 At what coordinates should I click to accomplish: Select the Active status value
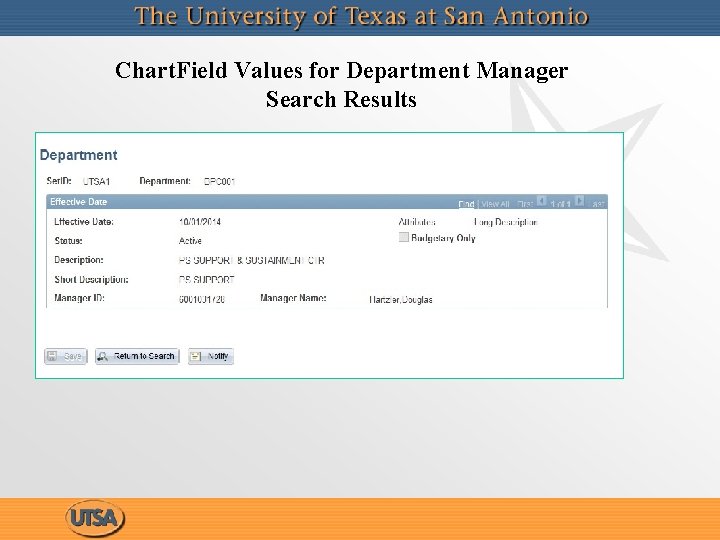click(190, 241)
